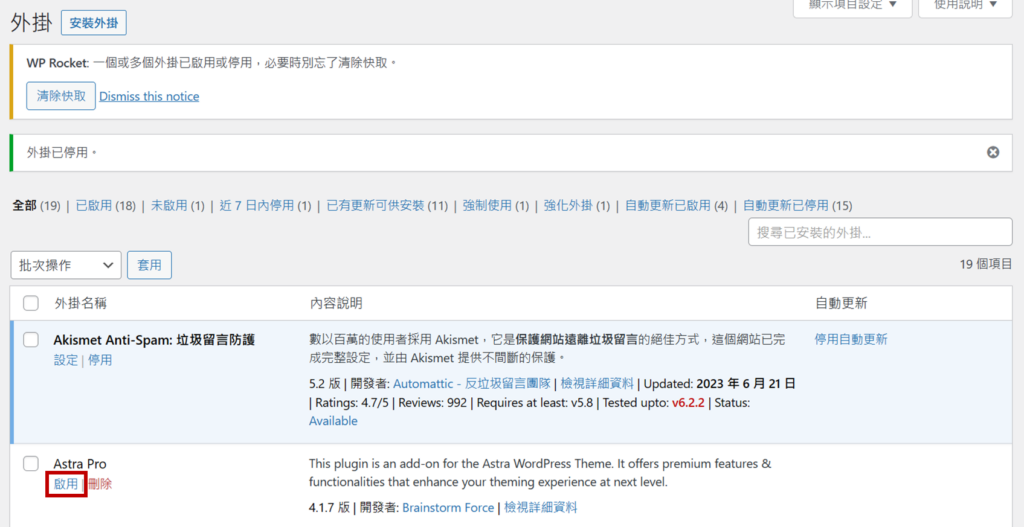Click the 內容說明 column header
The height and width of the screenshot is (527, 1024).
[x=336, y=303]
